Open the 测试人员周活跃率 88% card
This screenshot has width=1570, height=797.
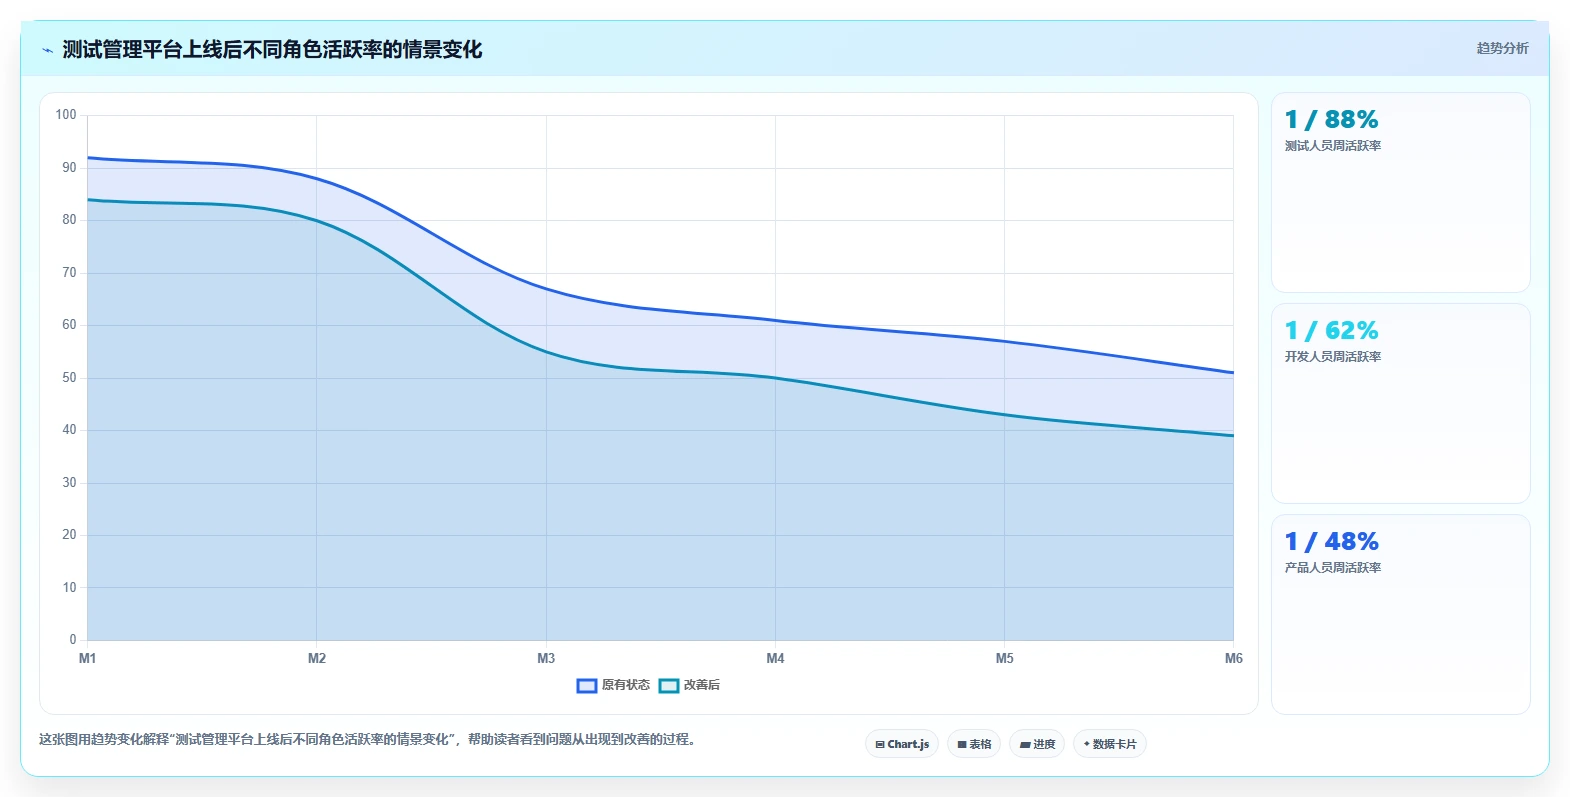click(1400, 193)
